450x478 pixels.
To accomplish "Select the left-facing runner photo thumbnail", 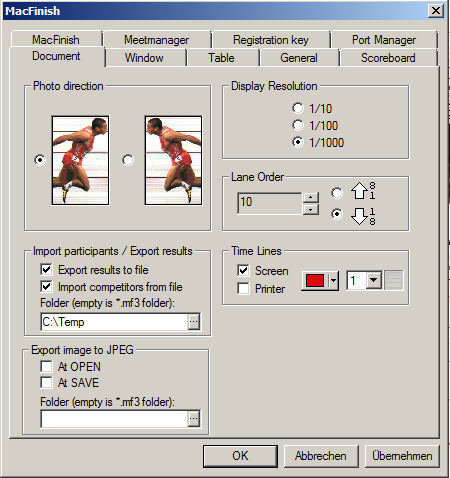I will point(173,160).
